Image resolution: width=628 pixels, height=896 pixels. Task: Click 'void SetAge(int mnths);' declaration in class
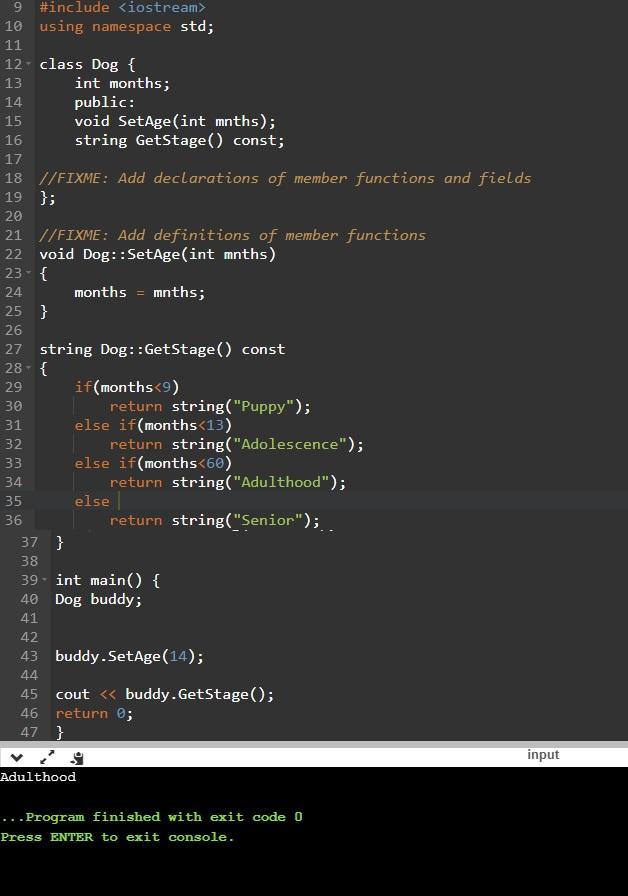pos(175,121)
